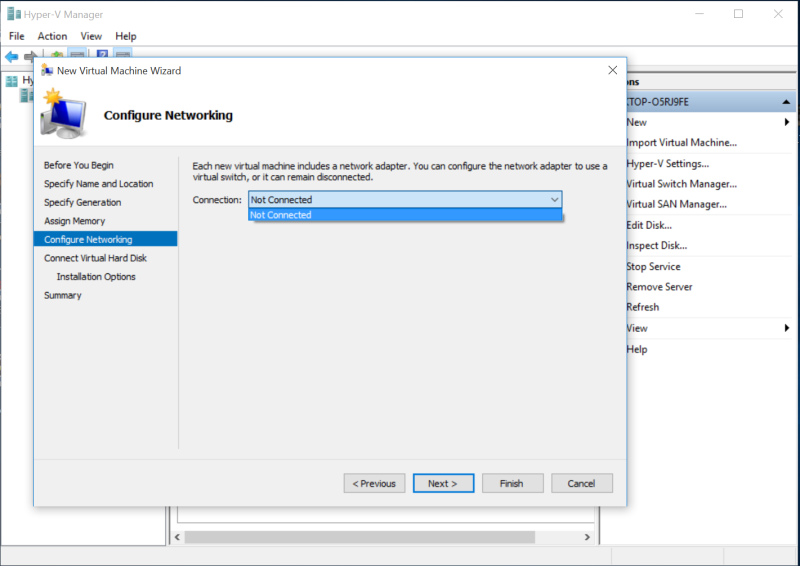The height and width of the screenshot is (566, 800).
Task: Go to Installation Options step
Action: click(x=96, y=276)
